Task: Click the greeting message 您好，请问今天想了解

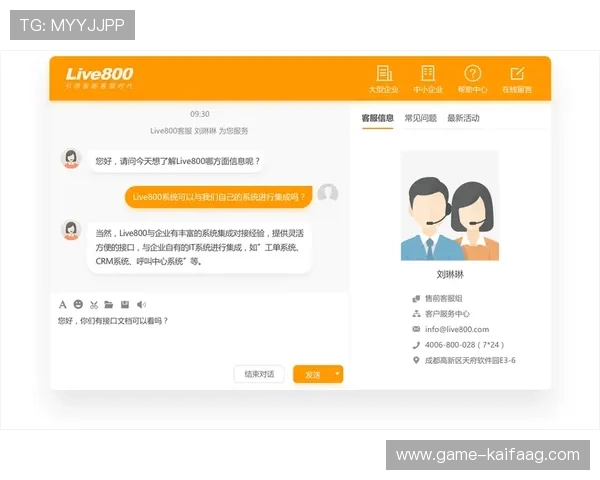Action: coord(177,161)
